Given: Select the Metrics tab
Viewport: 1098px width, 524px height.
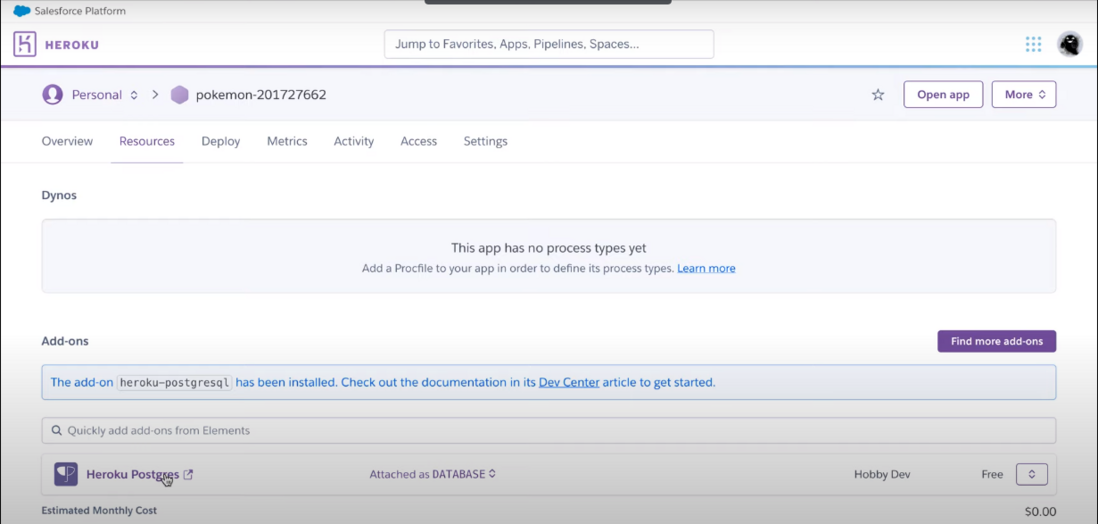Looking at the screenshot, I should [x=287, y=141].
